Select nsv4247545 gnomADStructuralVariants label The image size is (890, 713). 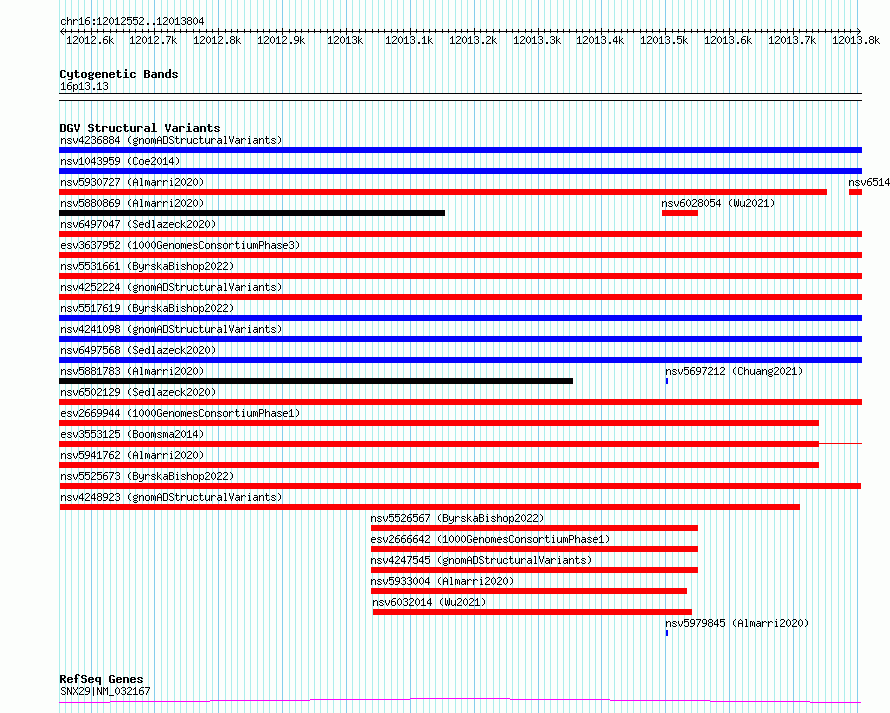[x=481, y=560]
